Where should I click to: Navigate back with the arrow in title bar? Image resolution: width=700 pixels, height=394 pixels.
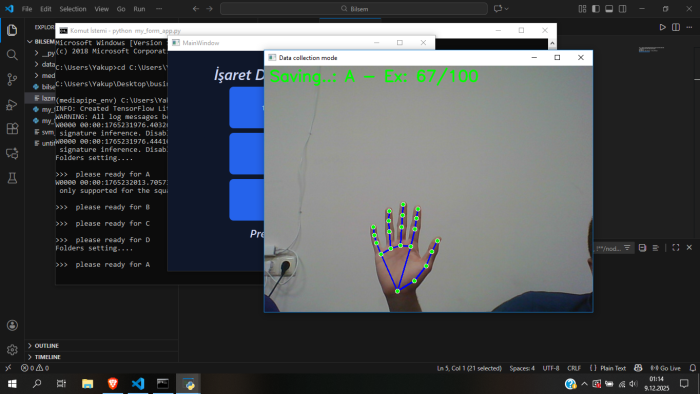click(196, 9)
